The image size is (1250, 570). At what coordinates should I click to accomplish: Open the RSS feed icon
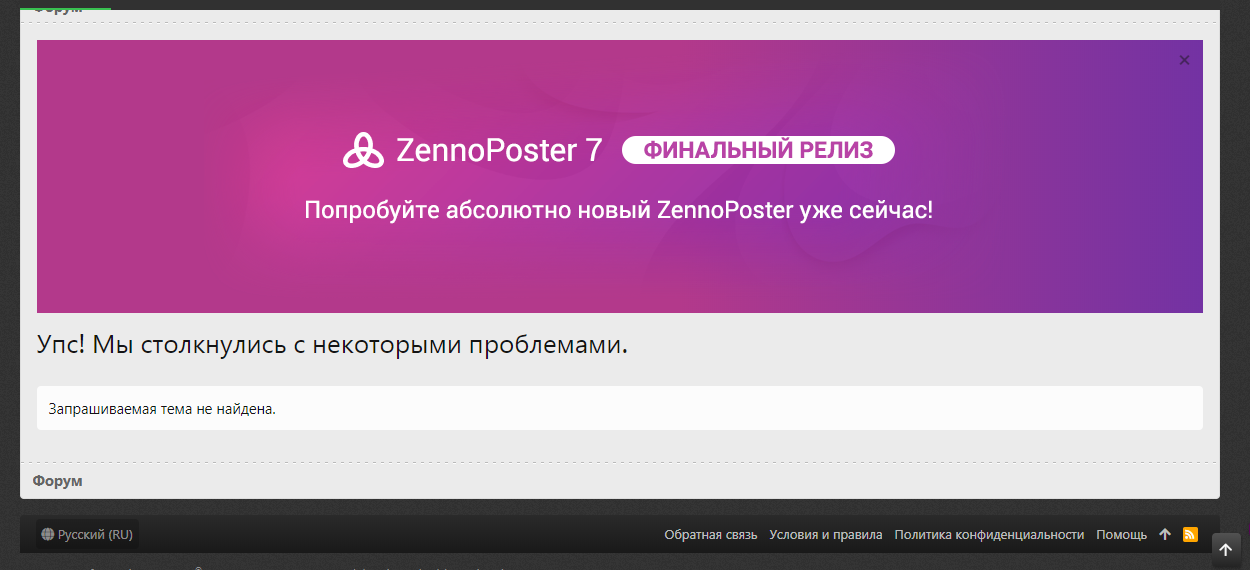pos(1190,535)
